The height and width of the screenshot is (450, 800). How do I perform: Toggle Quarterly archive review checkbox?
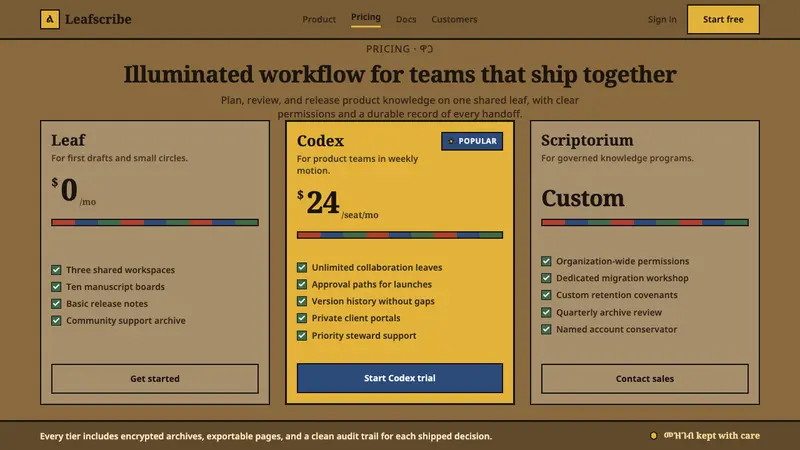[546, 312]
